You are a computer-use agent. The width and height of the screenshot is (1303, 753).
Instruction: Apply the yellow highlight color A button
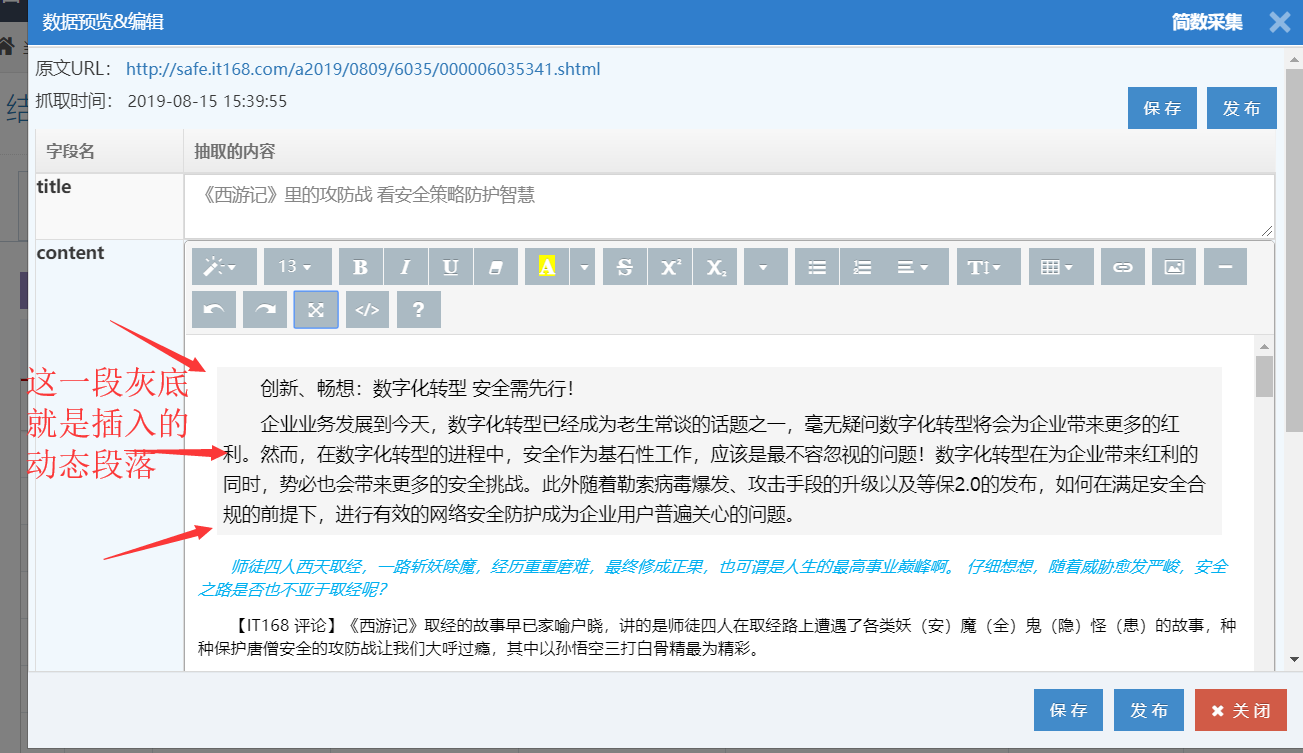pyautogui.click(x=547, y=267)
